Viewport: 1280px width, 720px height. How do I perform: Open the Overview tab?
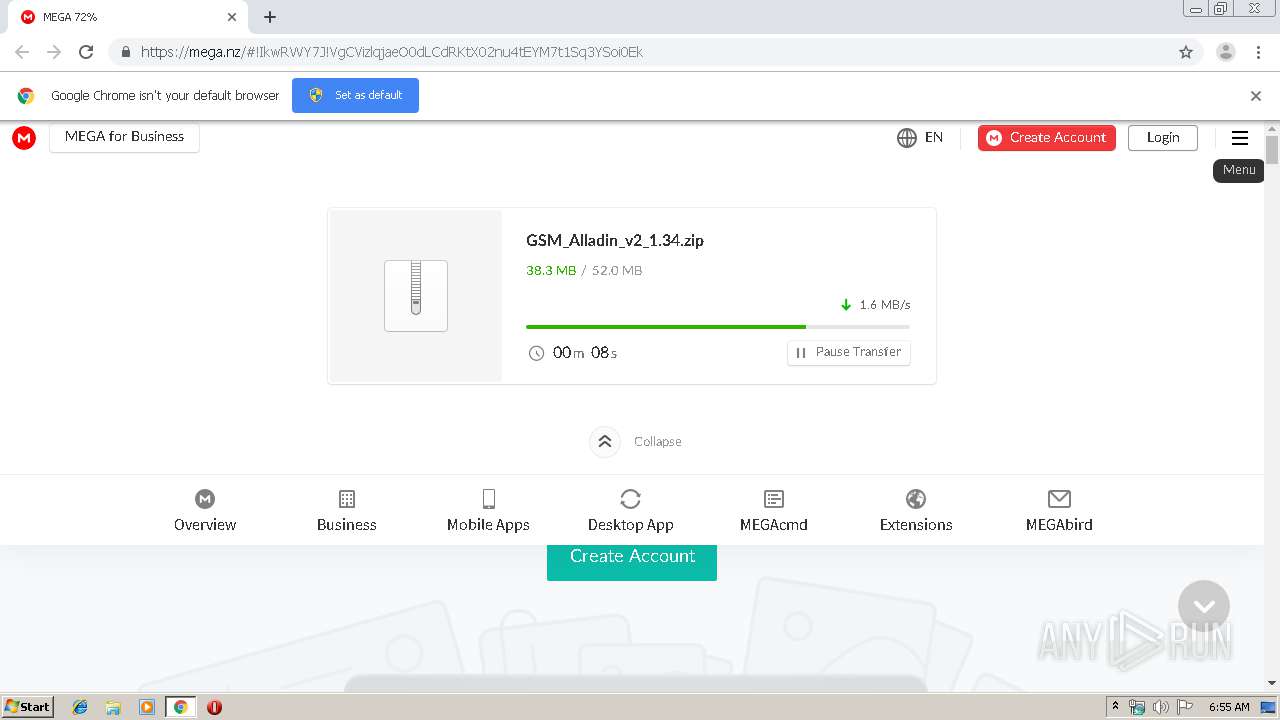pos(205,511)
